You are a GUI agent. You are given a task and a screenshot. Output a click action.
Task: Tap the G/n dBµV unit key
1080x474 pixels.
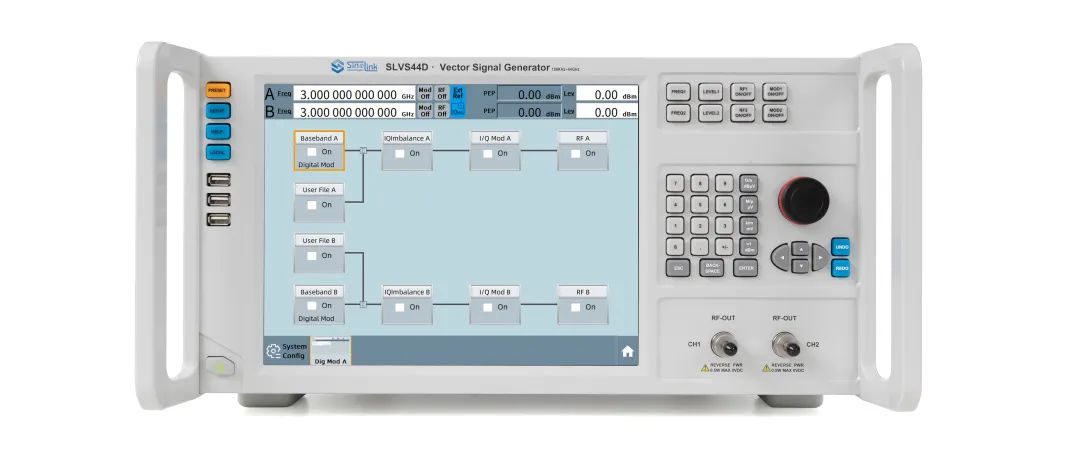[x=749, y=183]
